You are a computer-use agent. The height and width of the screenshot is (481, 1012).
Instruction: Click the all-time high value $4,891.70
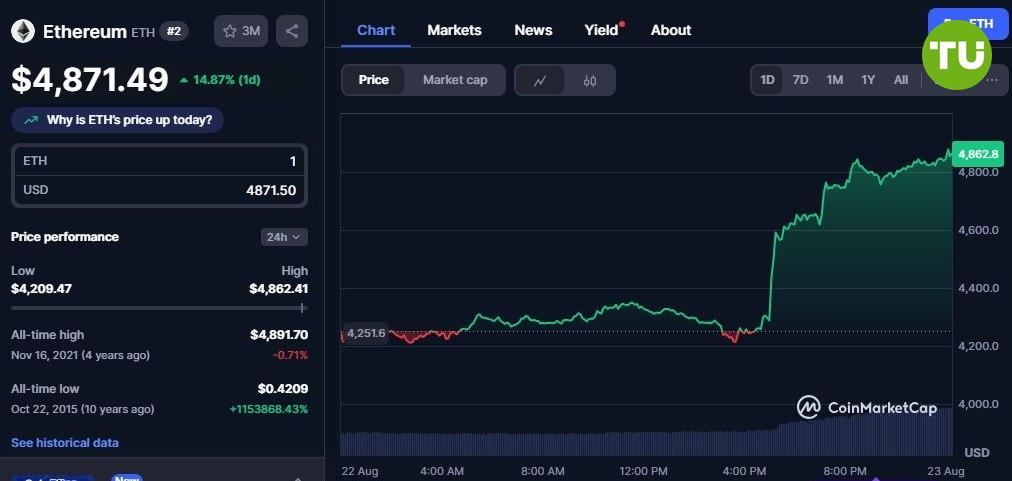279,334
